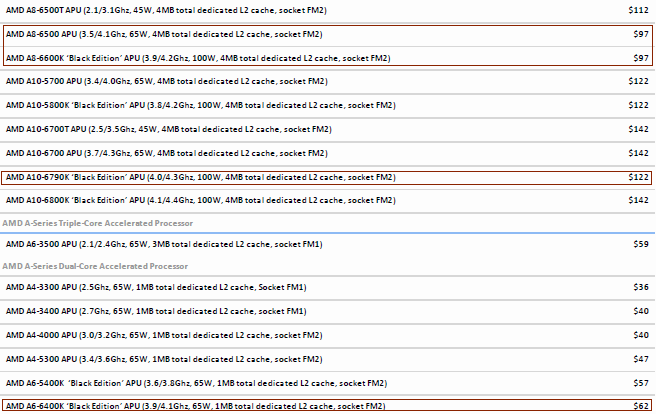Select the AMD A4-4000 APU row

coord(164,335)
